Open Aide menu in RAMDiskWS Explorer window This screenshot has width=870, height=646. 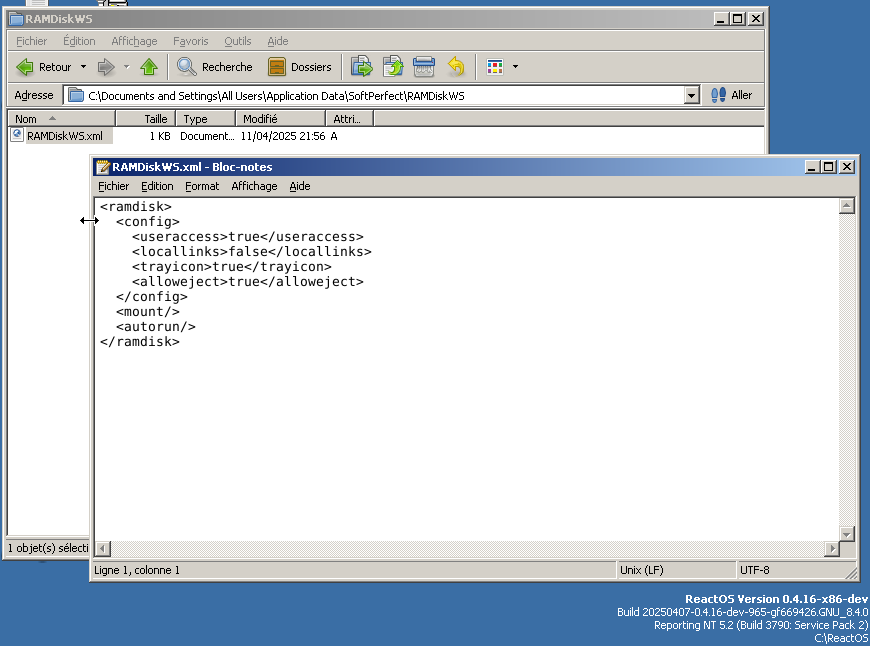point(277,41)
